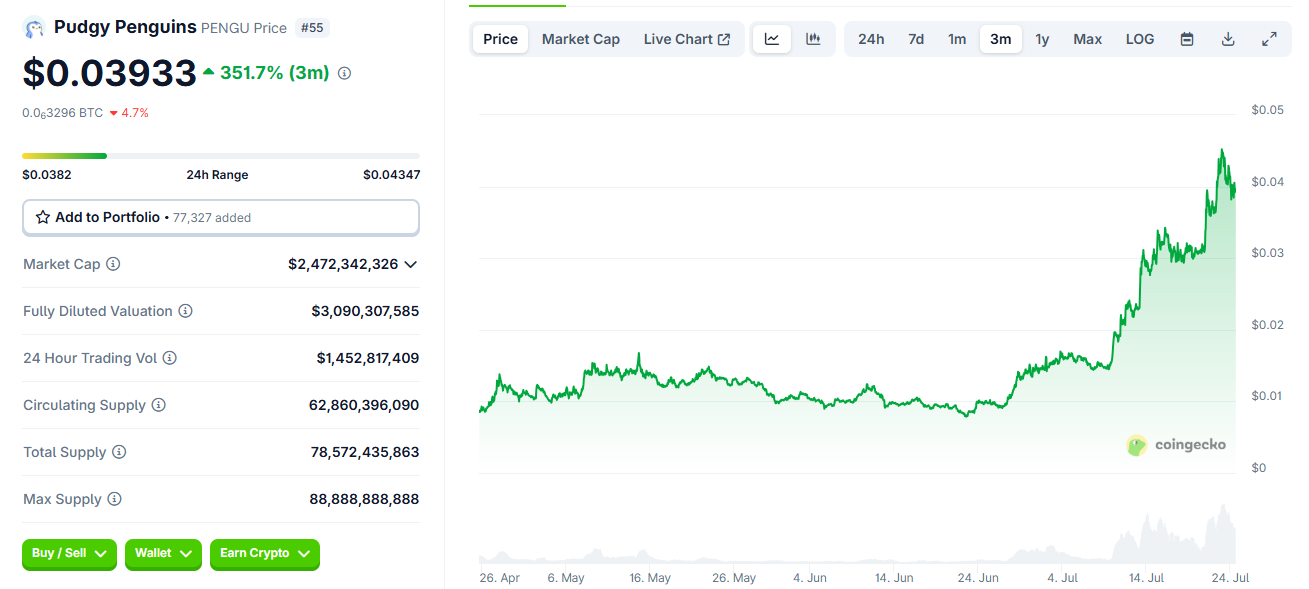Click the star icon in Add to Portfolio
This screenshot has width=1309, height=589.
pos(43,217)
